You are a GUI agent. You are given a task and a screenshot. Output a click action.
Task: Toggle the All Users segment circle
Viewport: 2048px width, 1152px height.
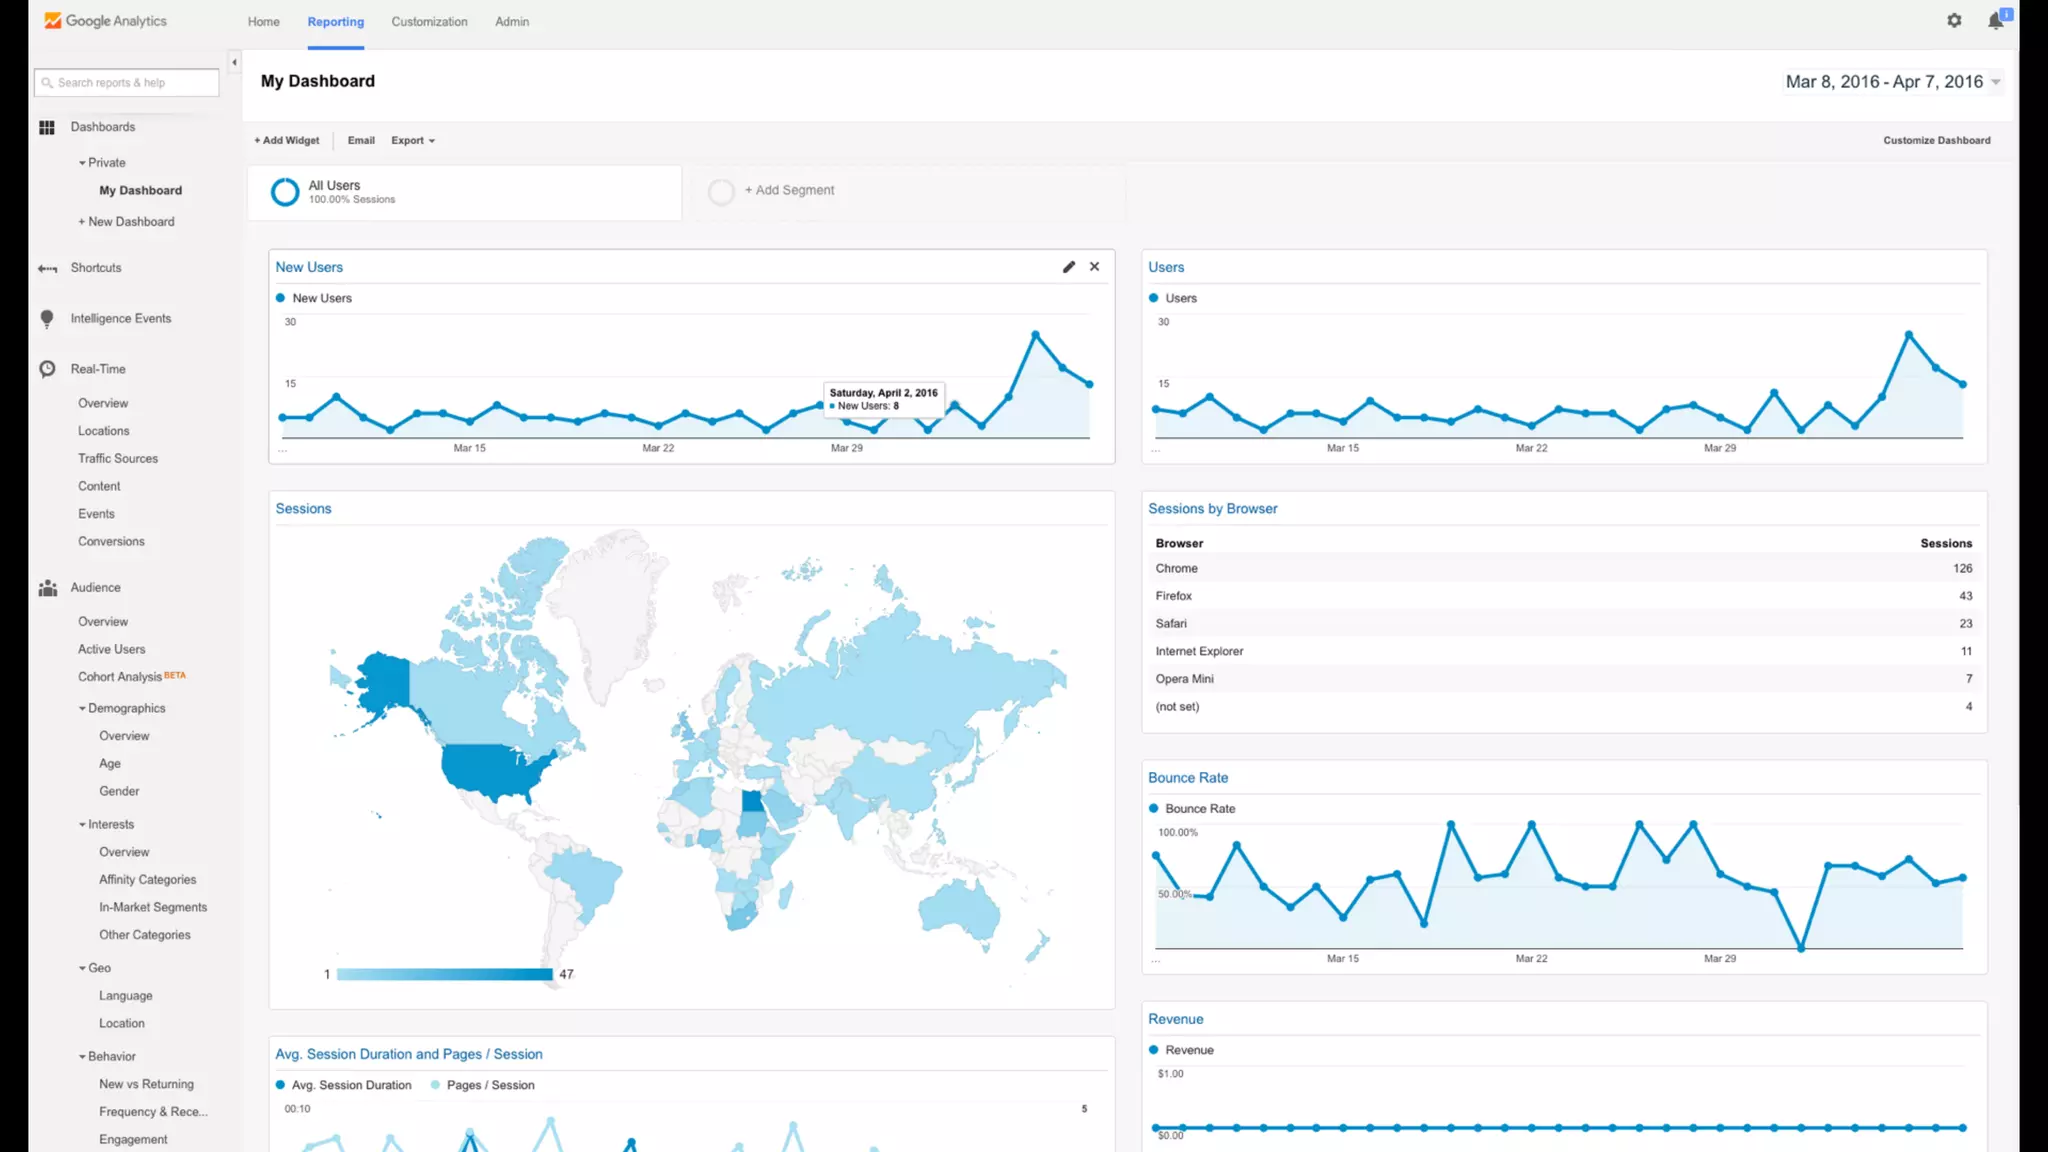pos(285,192)
